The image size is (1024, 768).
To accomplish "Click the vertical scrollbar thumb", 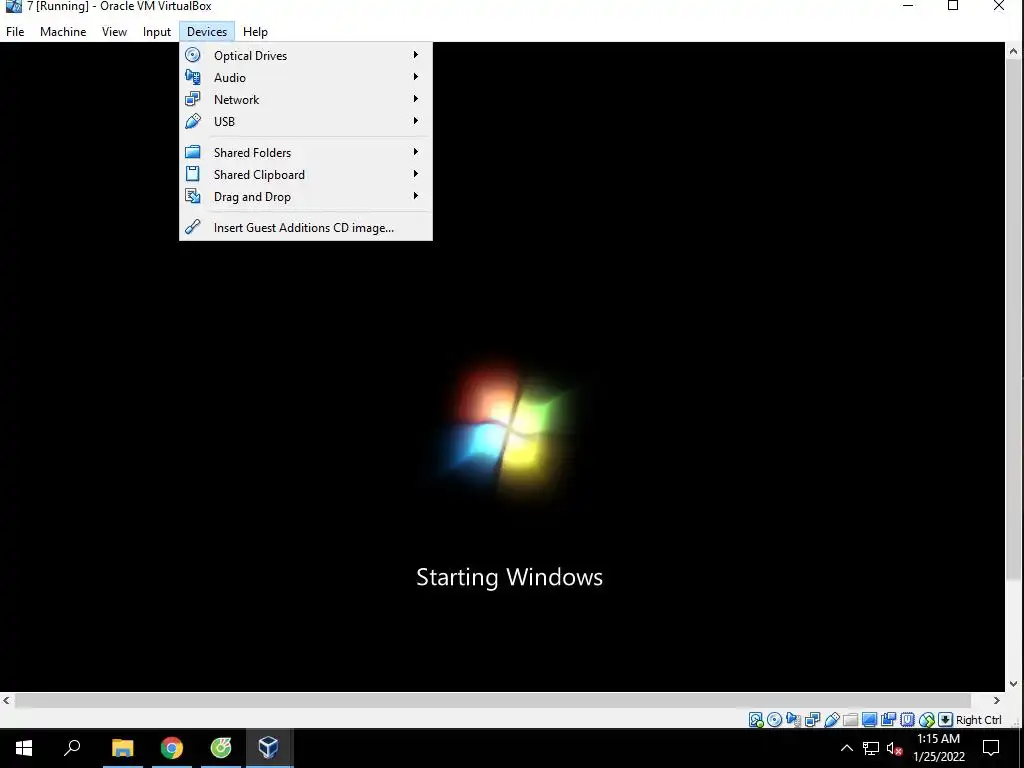I will [1013, 319].
